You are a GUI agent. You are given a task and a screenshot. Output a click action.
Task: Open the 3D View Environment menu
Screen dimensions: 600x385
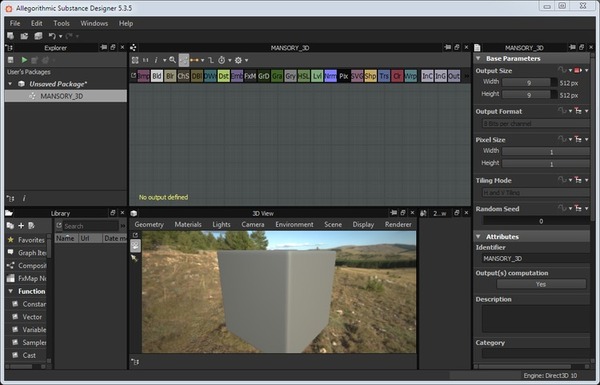[294, 224]
